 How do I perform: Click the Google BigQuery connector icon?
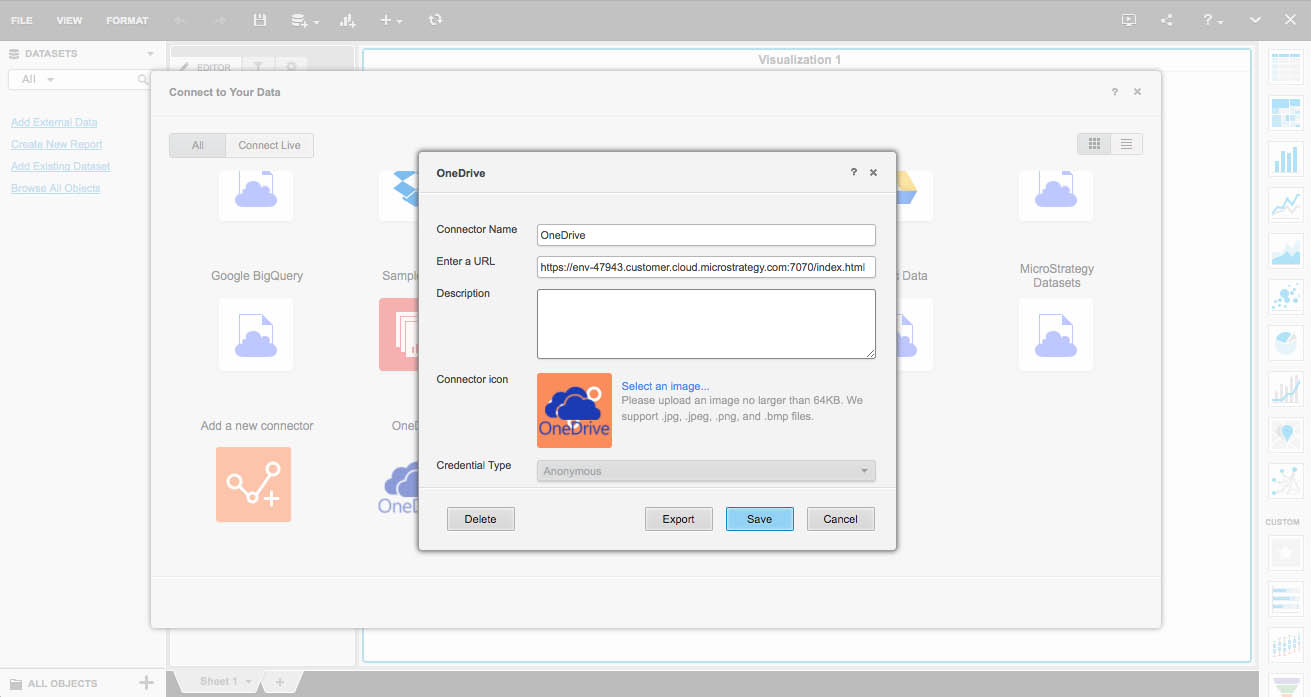click(256, 335)
